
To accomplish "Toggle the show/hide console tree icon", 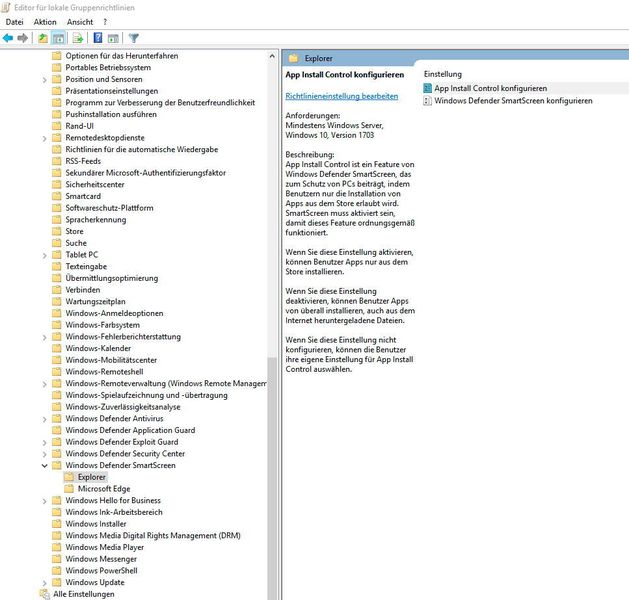I will coord(58,38).
